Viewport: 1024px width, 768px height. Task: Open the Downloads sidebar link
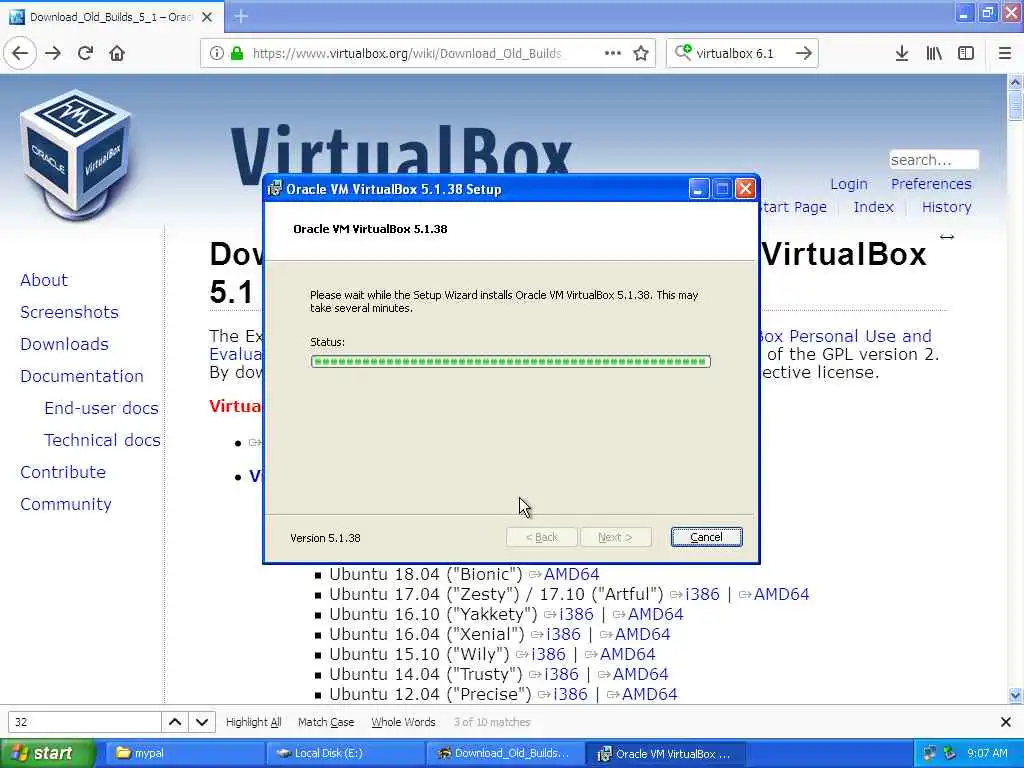pyautogui.click(x=64, y=344)
